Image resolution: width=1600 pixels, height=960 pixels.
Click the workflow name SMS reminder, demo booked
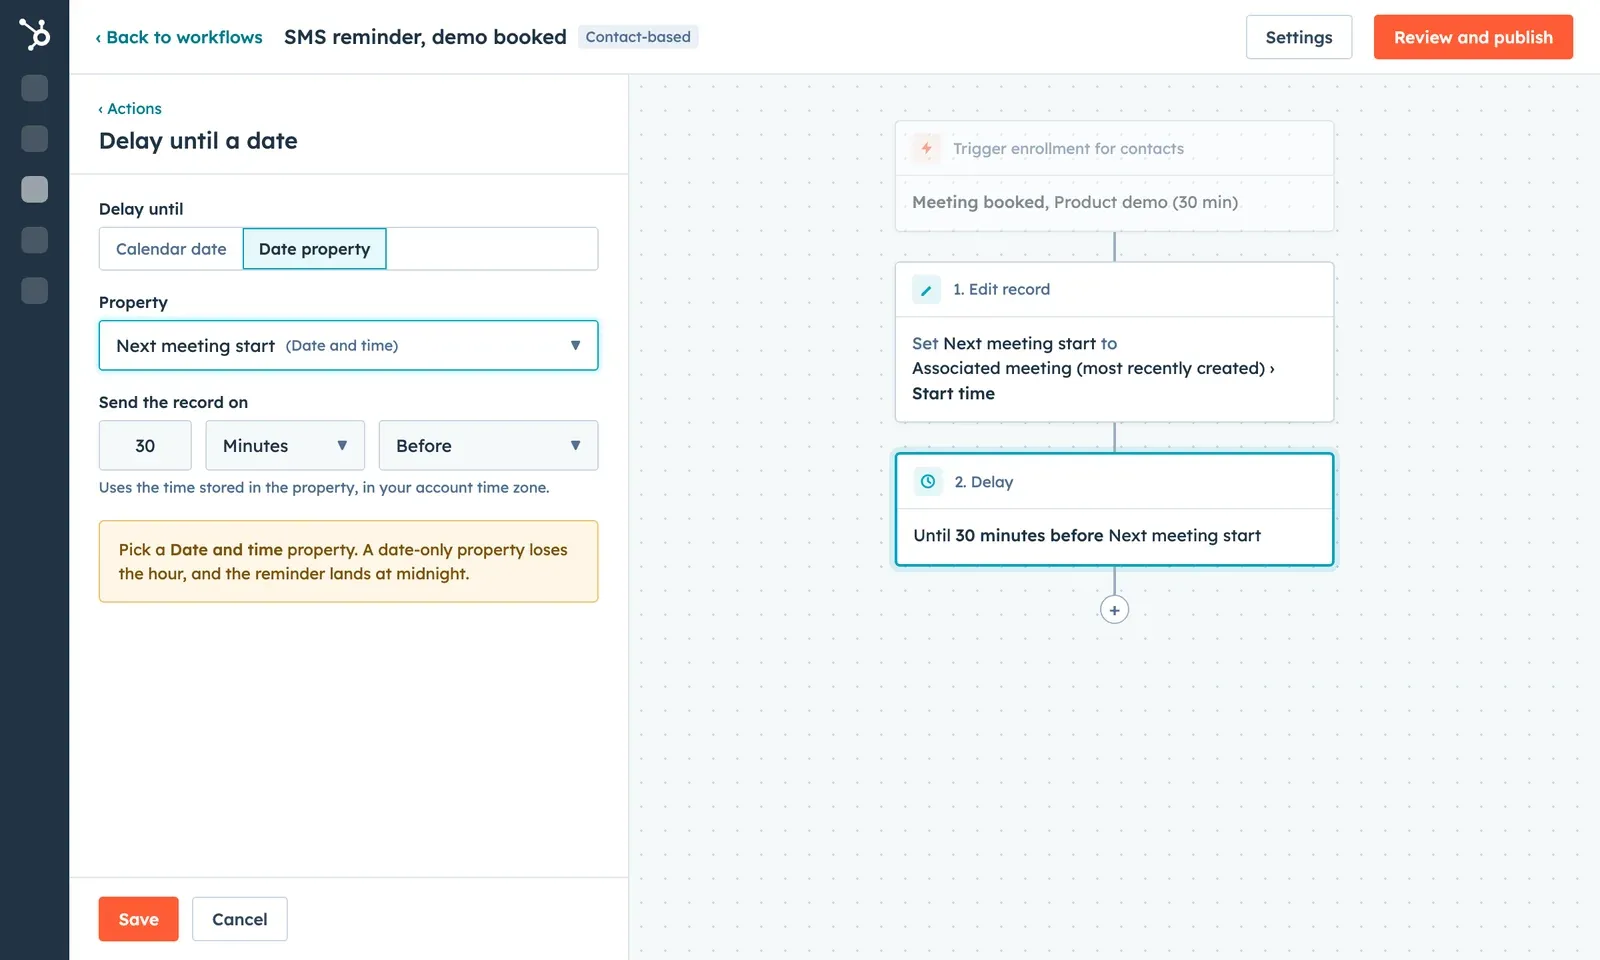click(425, 37)
